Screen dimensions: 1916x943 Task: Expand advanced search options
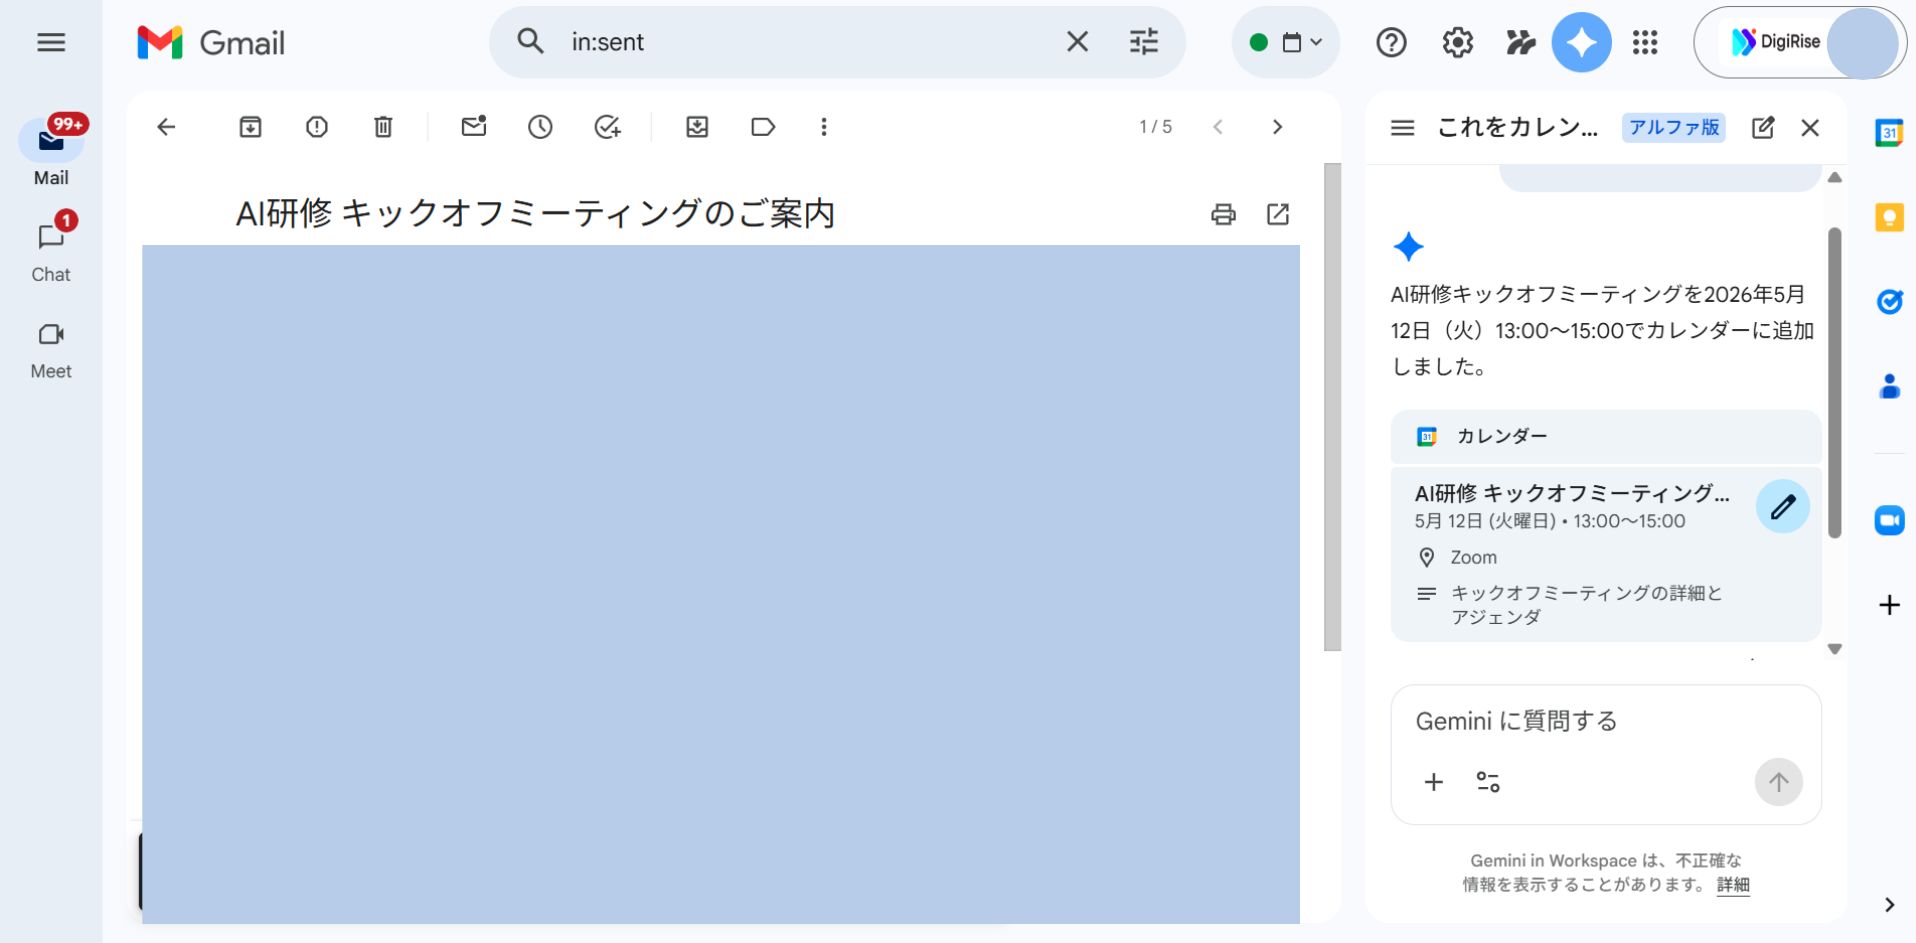1142,42
